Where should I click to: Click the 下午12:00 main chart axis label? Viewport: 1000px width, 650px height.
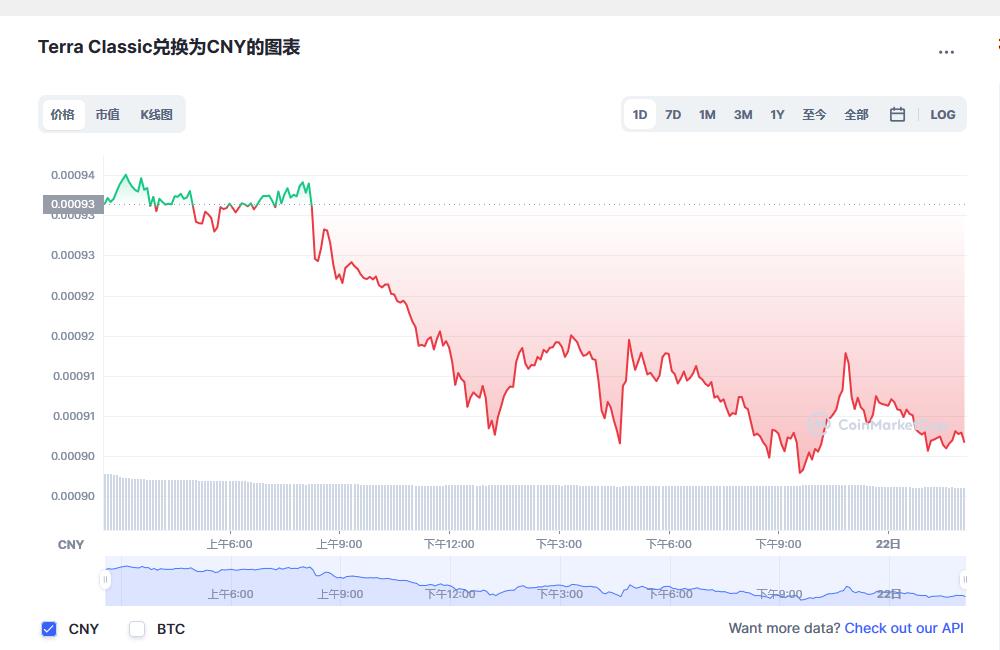click(x=450, y=544)
